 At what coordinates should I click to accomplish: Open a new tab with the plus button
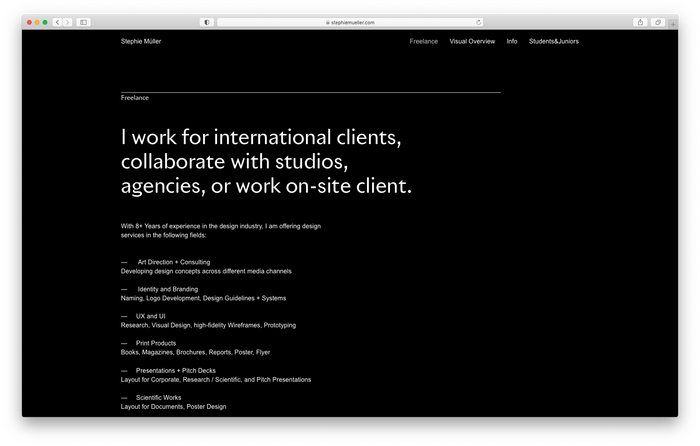click(x=673, y=24)
